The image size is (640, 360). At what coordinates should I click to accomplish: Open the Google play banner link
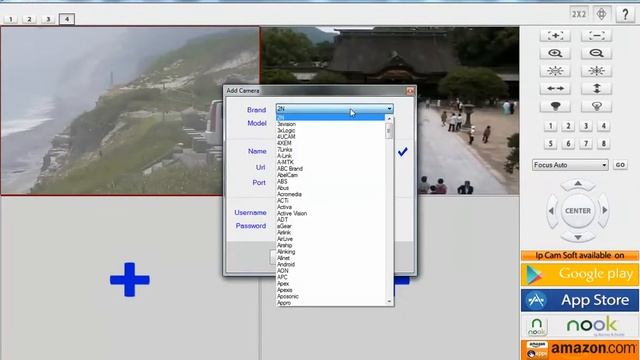pyautogui.click(x=580, y=274)
